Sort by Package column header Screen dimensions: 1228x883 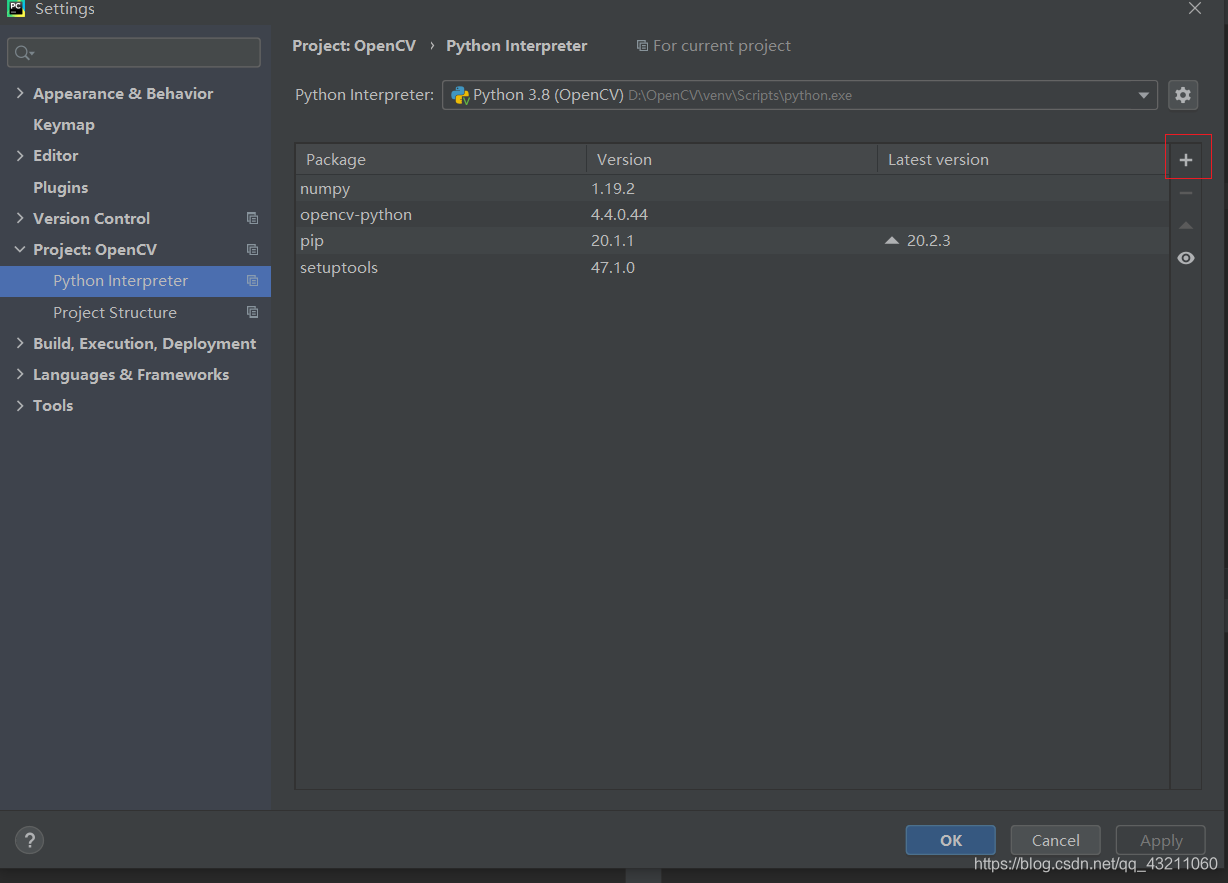[441, 160]
